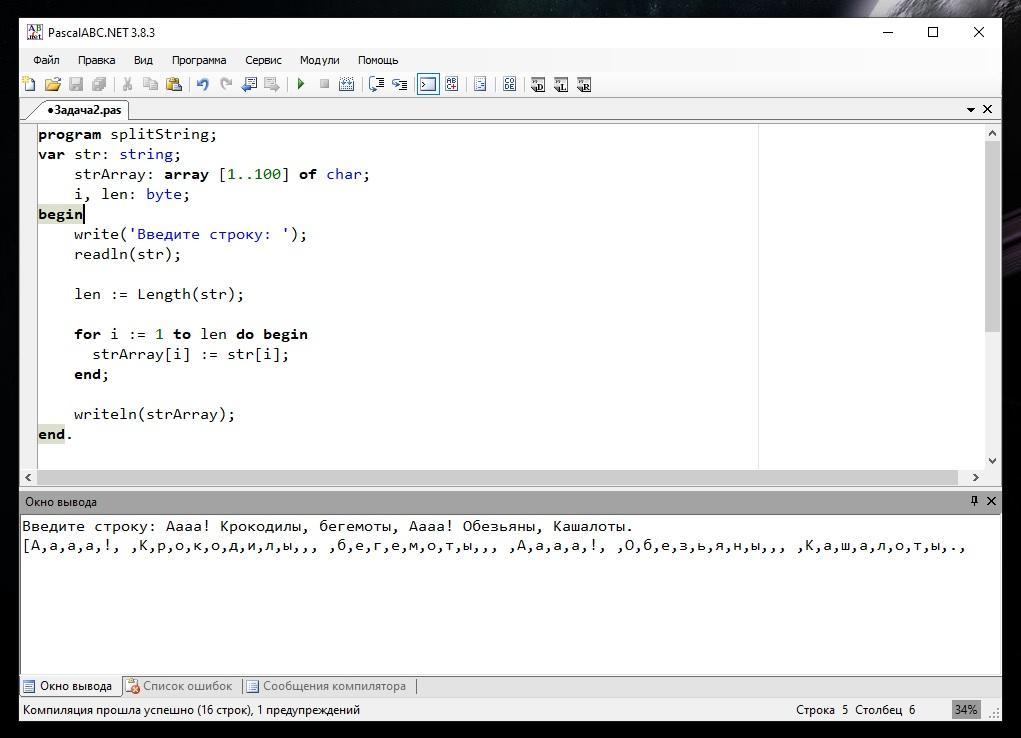Viewport: 1021px width, 738px height.
Task: Switch to Окно вывода bottom tab
Action: 68,686
